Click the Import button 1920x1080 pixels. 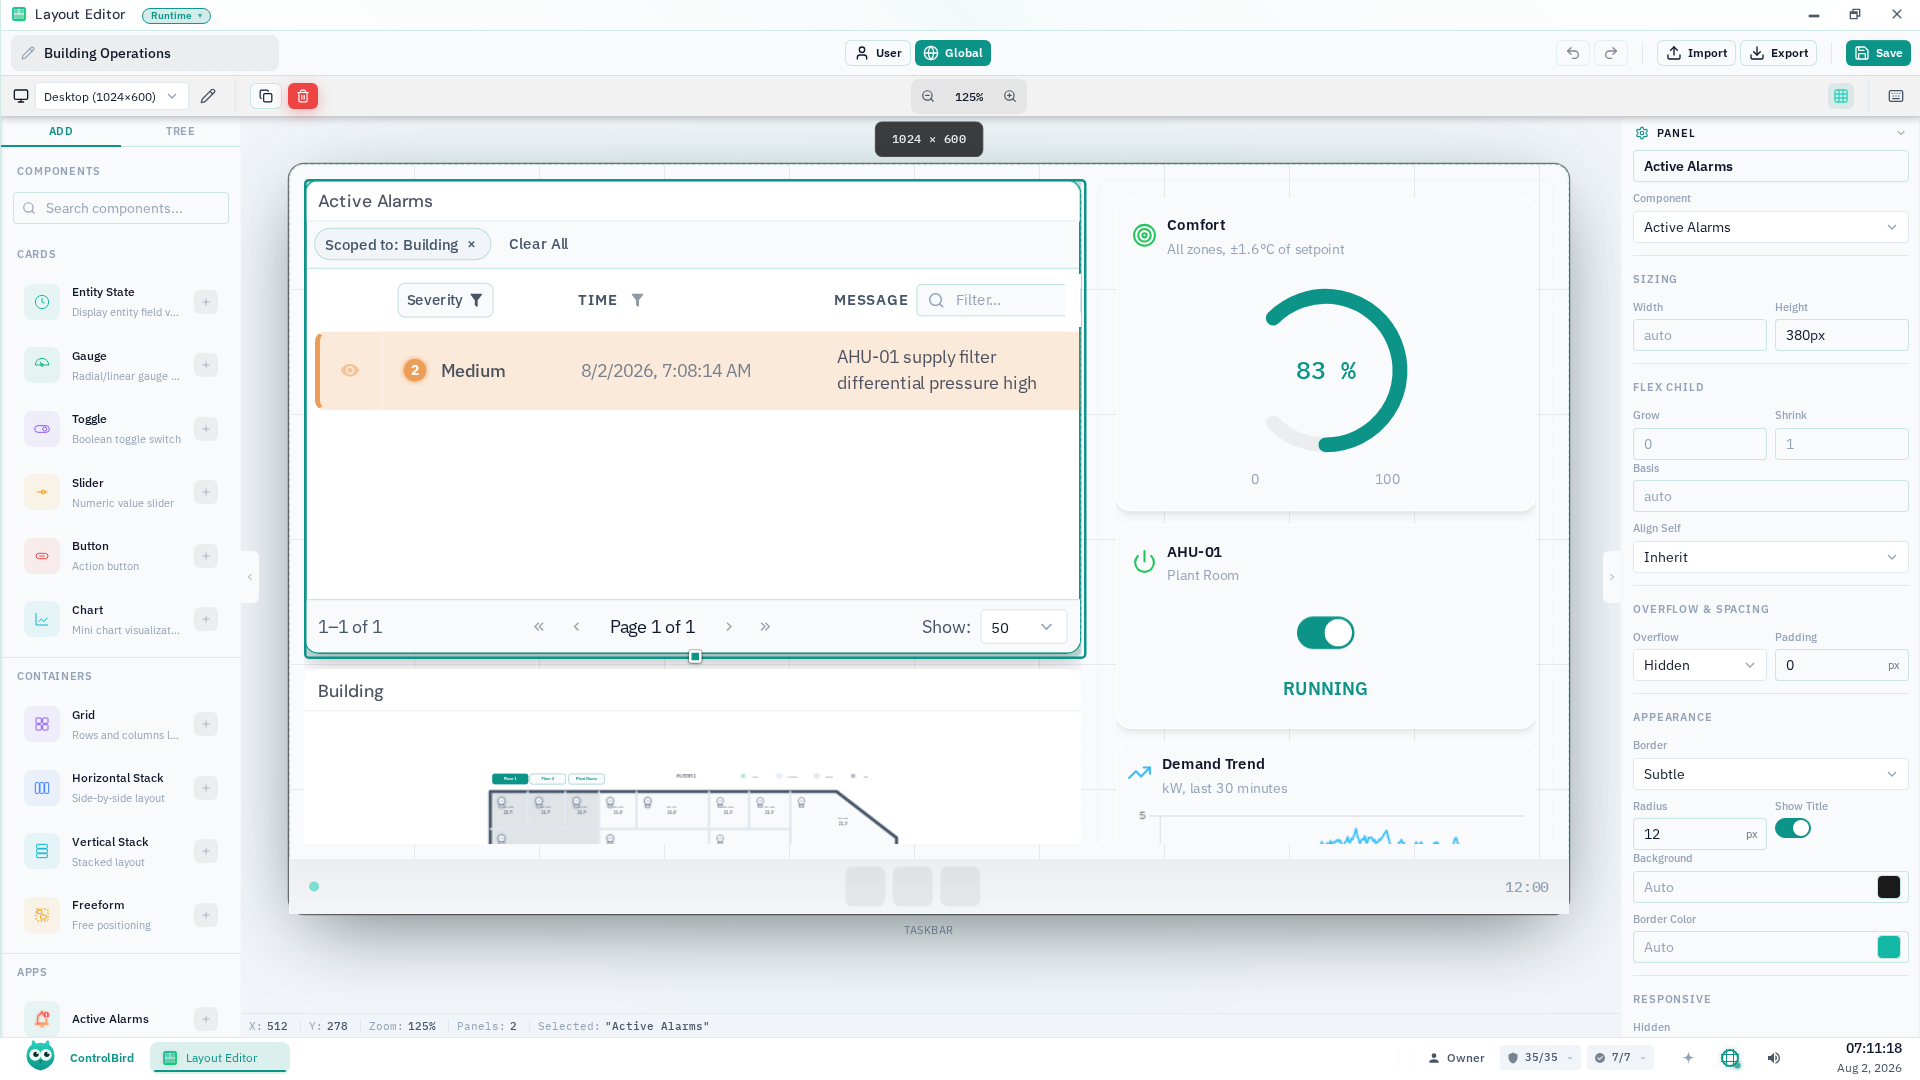(x=1697, y=53)
